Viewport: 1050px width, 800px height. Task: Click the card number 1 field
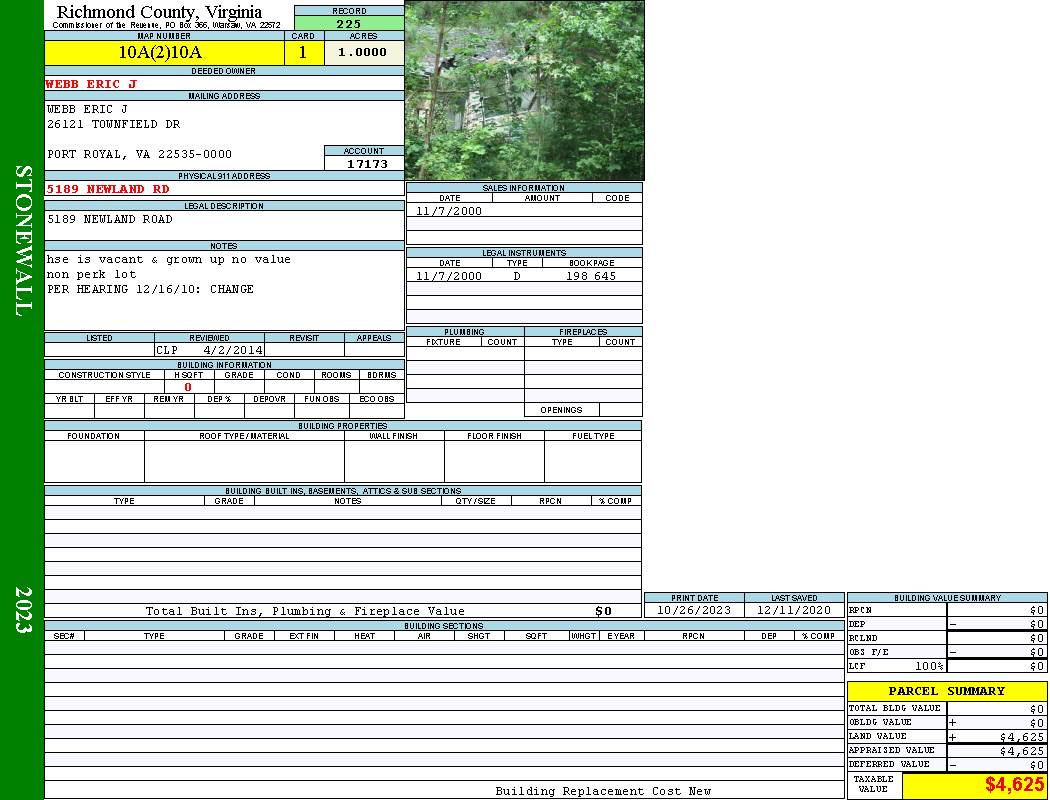[x=303, y=53]
